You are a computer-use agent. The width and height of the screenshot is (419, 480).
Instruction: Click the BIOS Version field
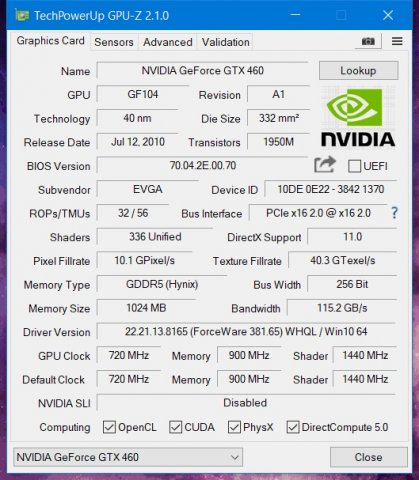[x=202, y=165]
